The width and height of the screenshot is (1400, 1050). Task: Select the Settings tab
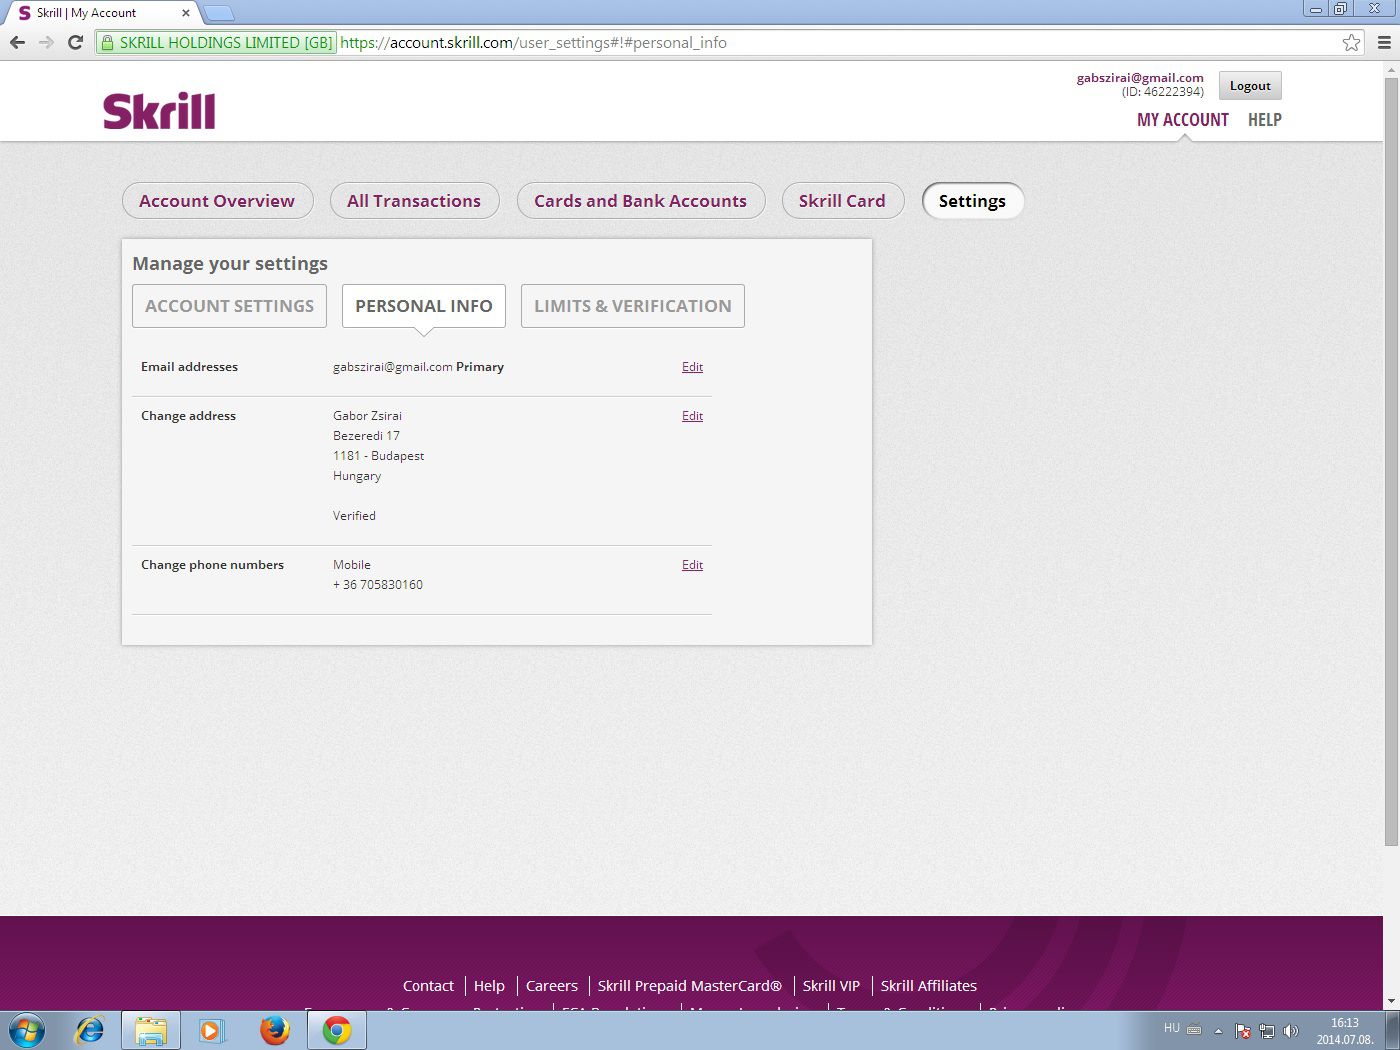coord(972,201)
